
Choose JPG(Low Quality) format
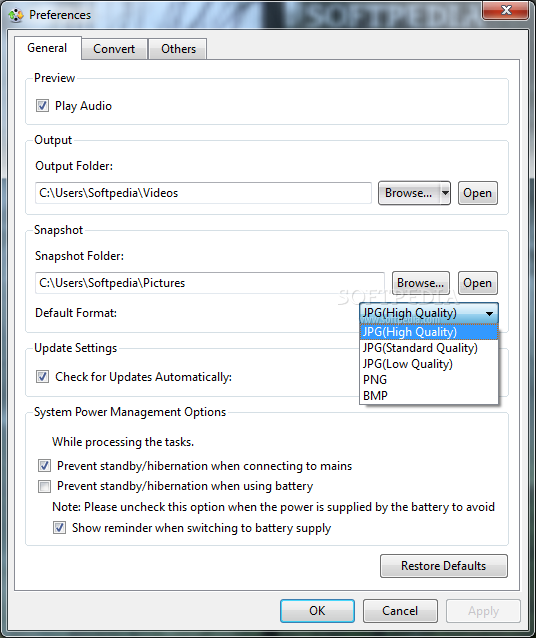click(429, 364)
